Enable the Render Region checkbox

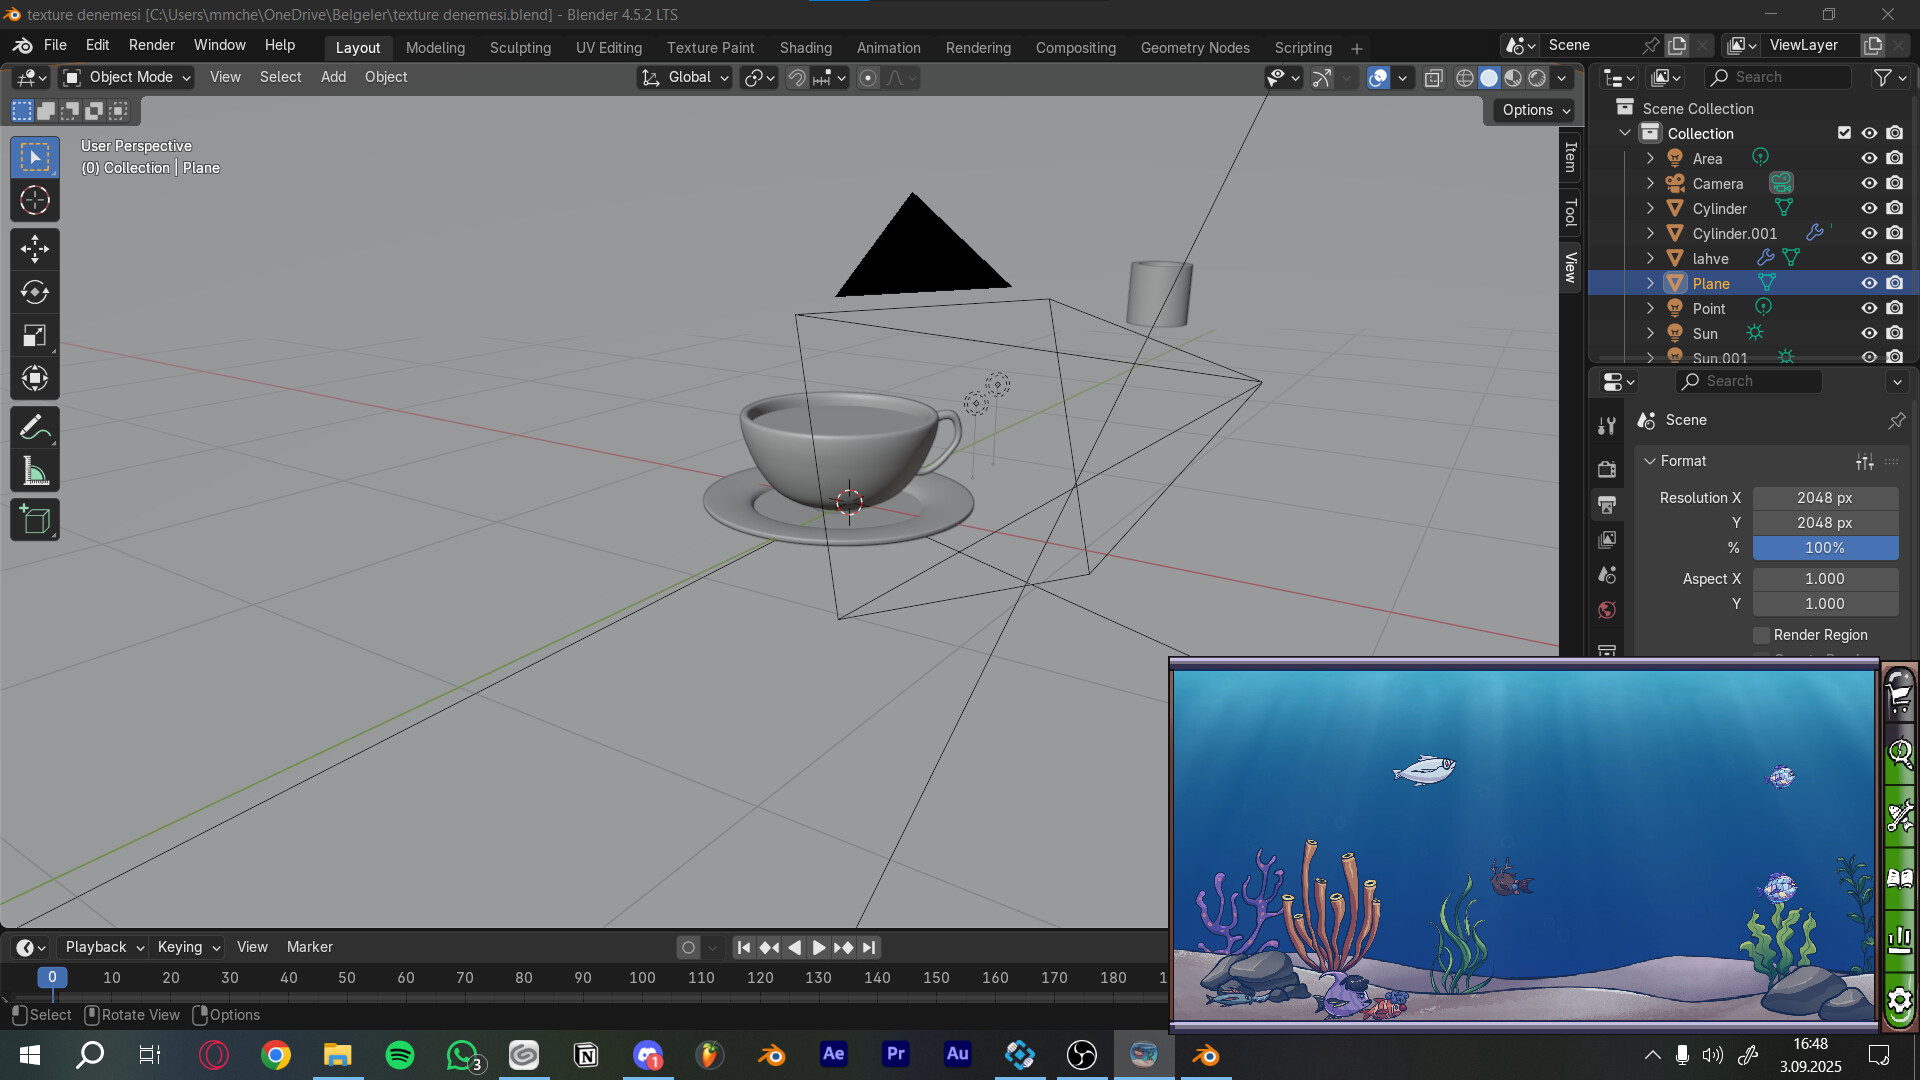point(1761,635)
